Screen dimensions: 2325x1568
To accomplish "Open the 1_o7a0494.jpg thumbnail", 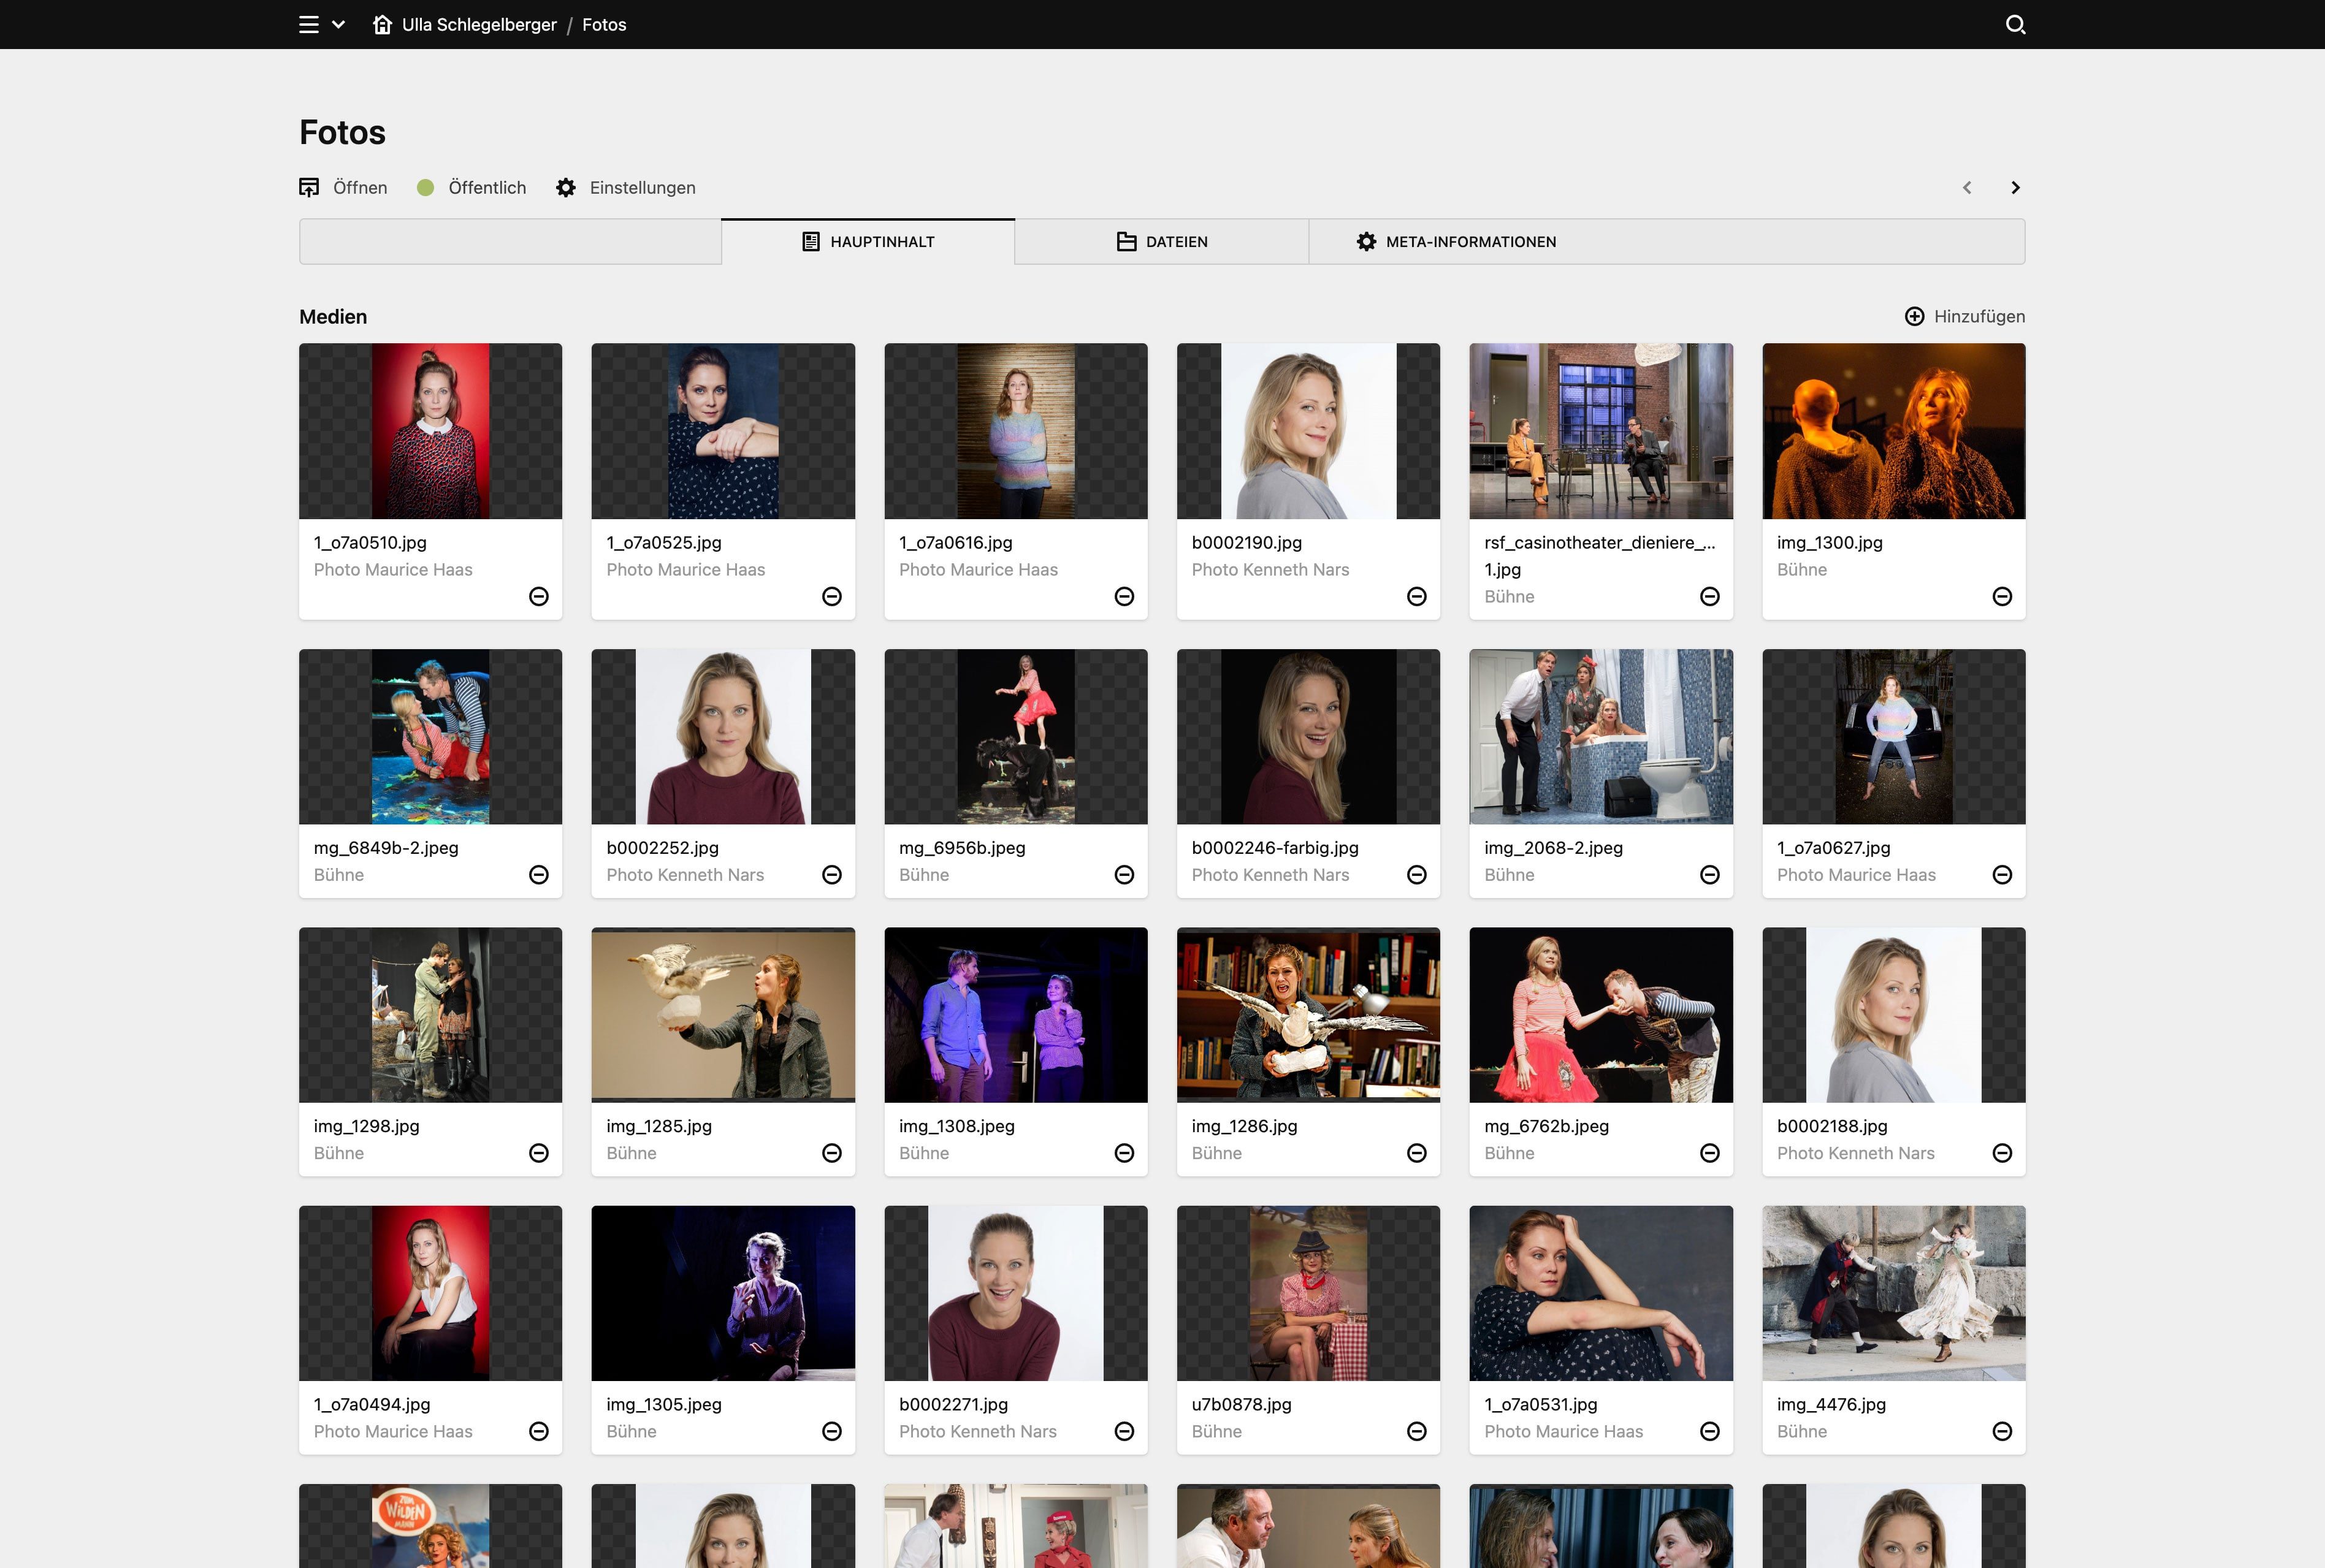I will (430, 1293).
